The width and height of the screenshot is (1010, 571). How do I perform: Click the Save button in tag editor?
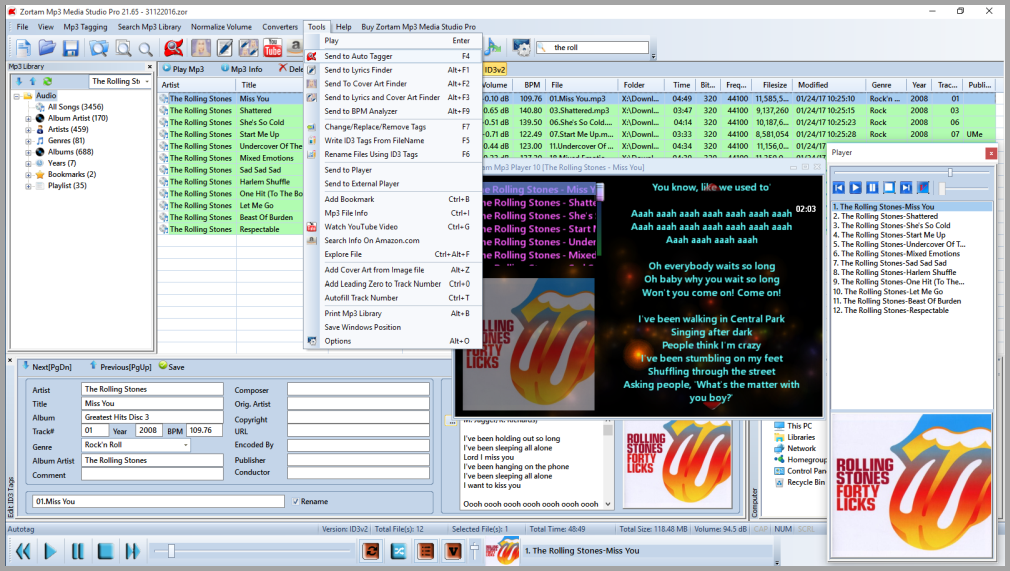pos(171,367)
